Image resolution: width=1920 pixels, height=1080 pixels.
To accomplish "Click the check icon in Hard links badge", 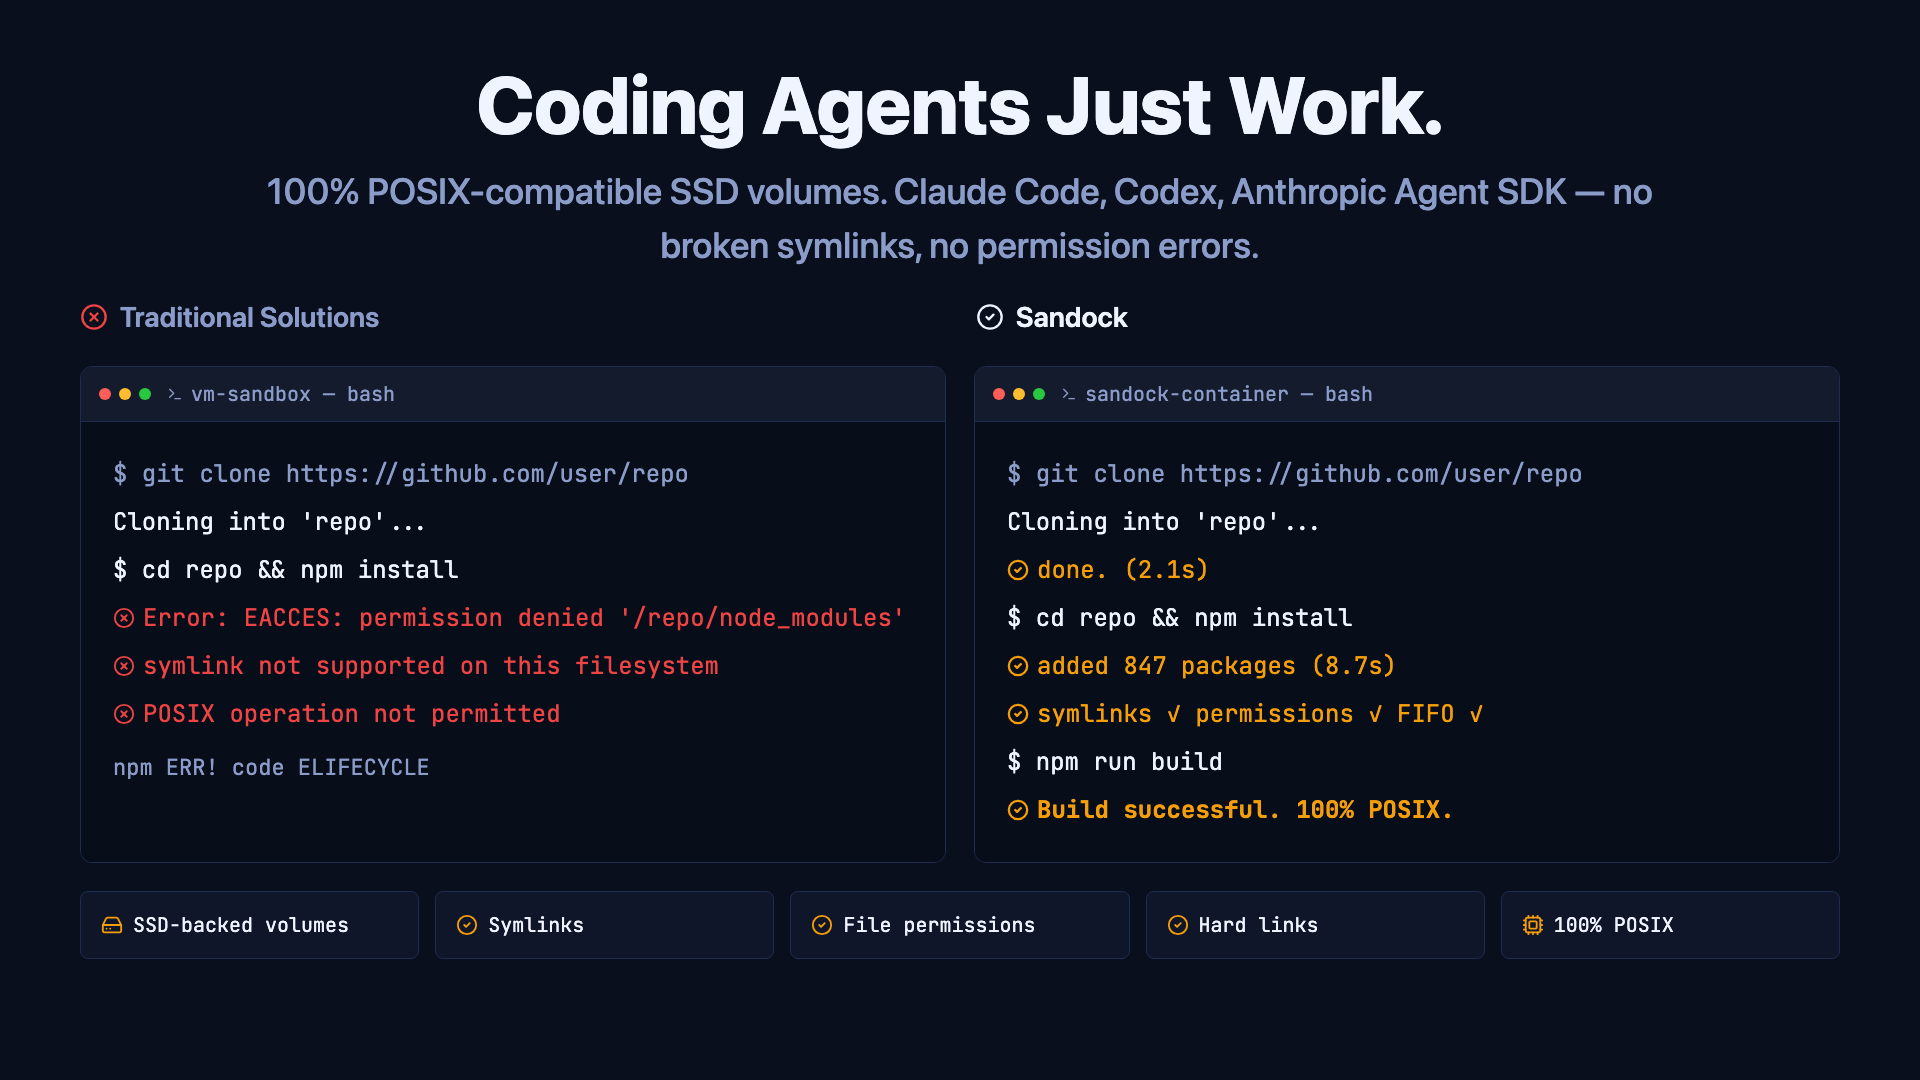I will tap(1177, 925).
